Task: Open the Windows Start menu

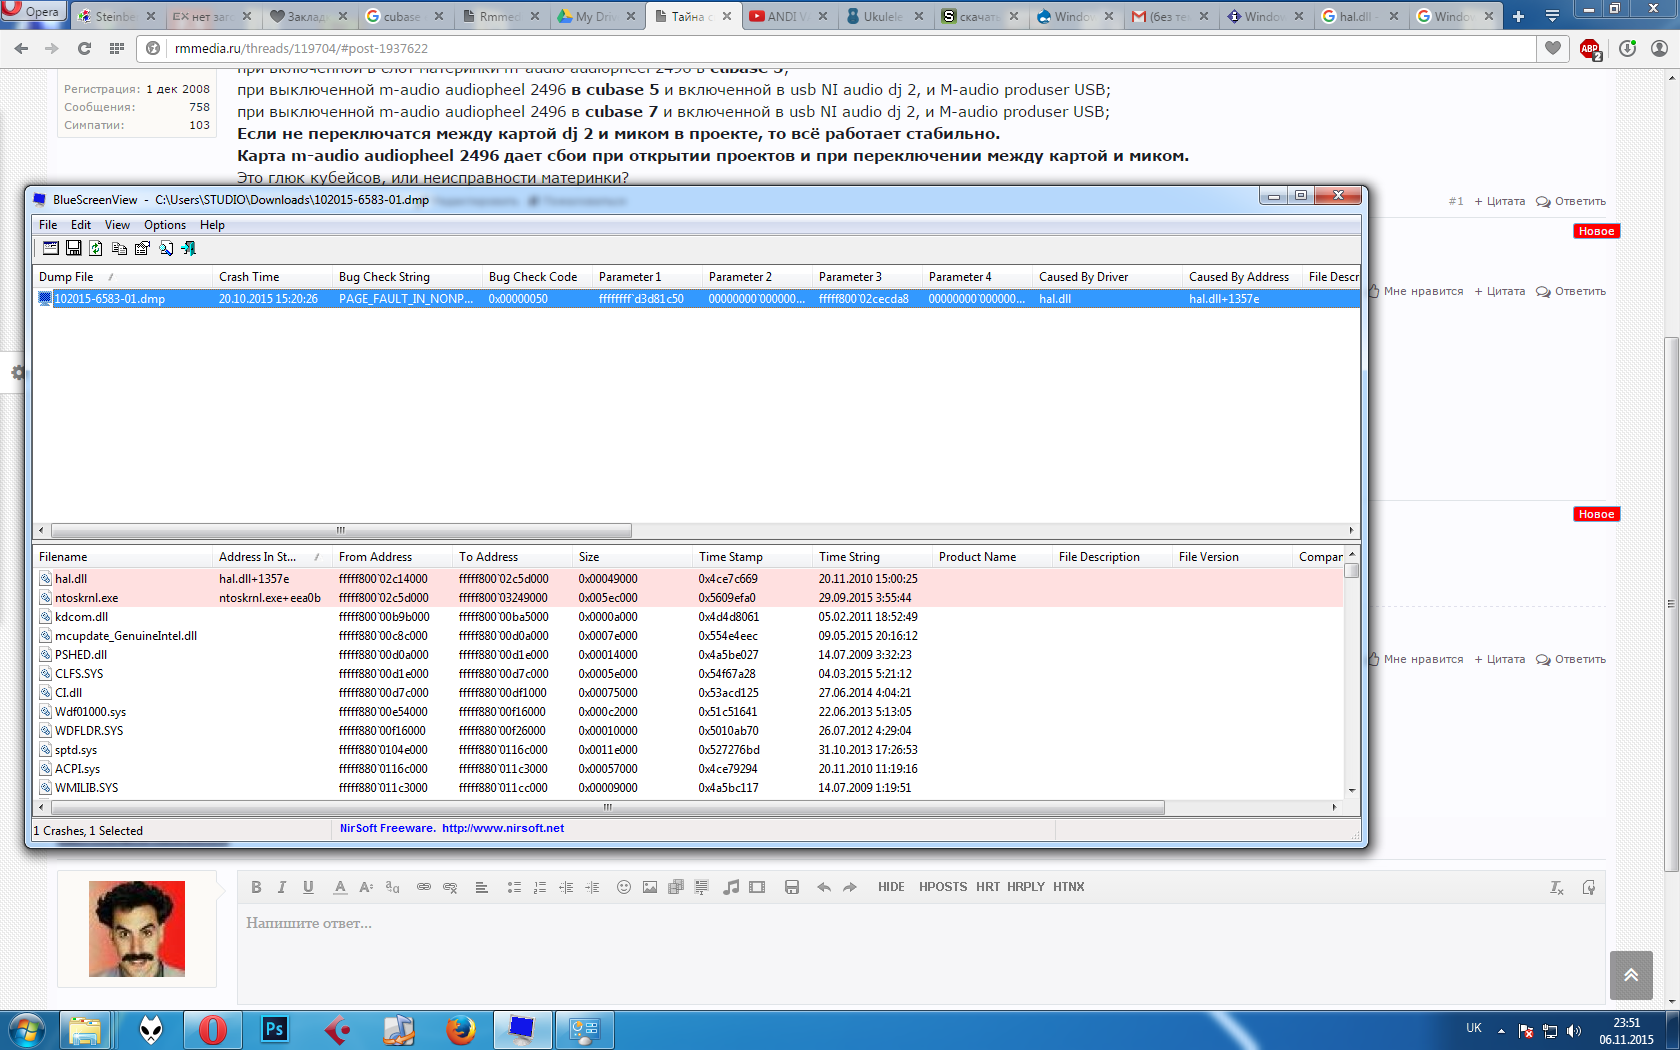Action: click(27, 1029)
